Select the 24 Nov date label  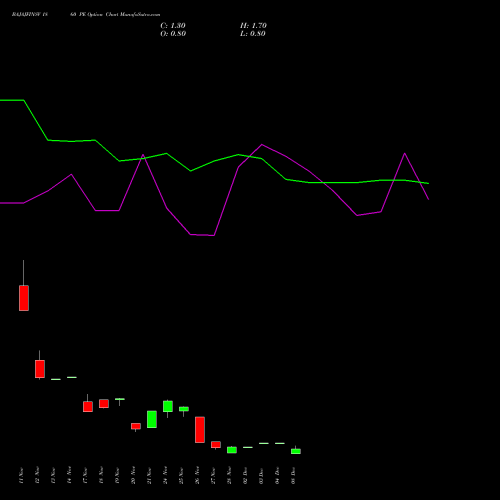click(165, 475)
